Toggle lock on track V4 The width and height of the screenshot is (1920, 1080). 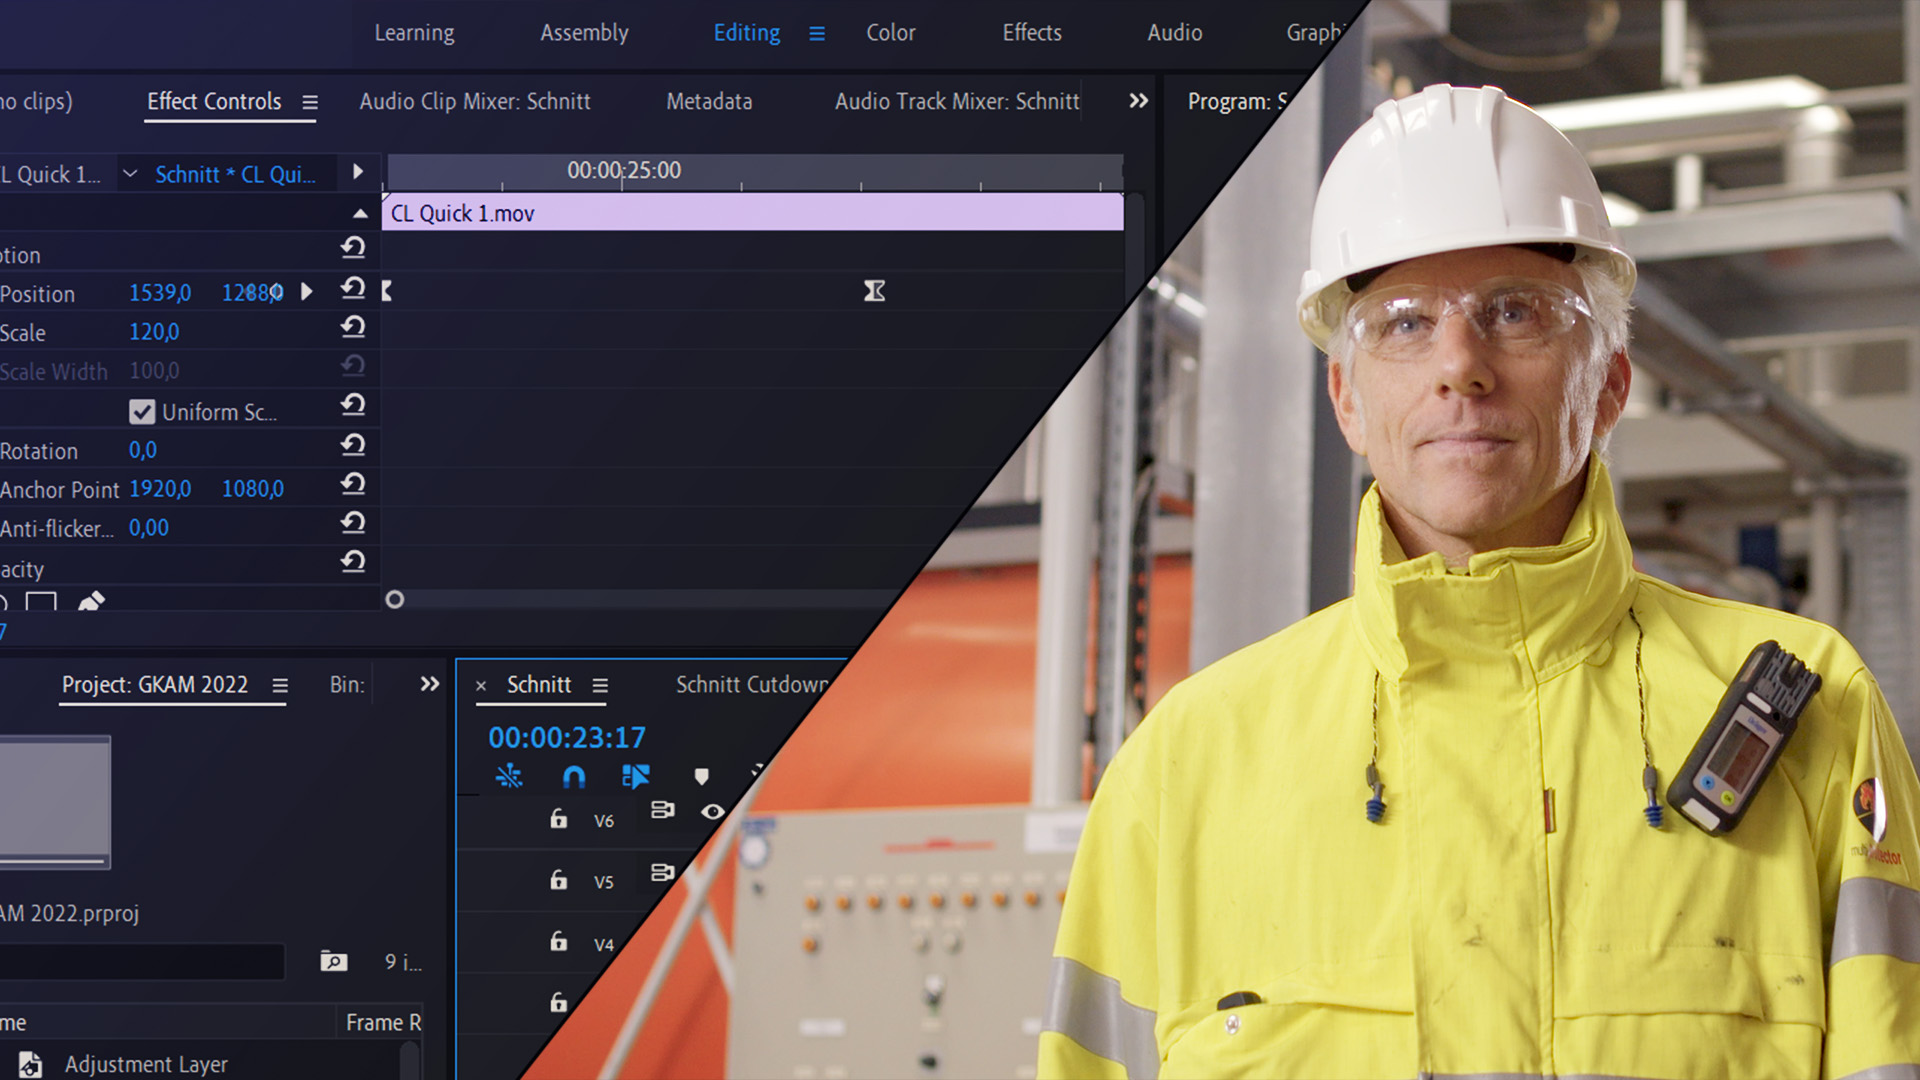[559, 942]
